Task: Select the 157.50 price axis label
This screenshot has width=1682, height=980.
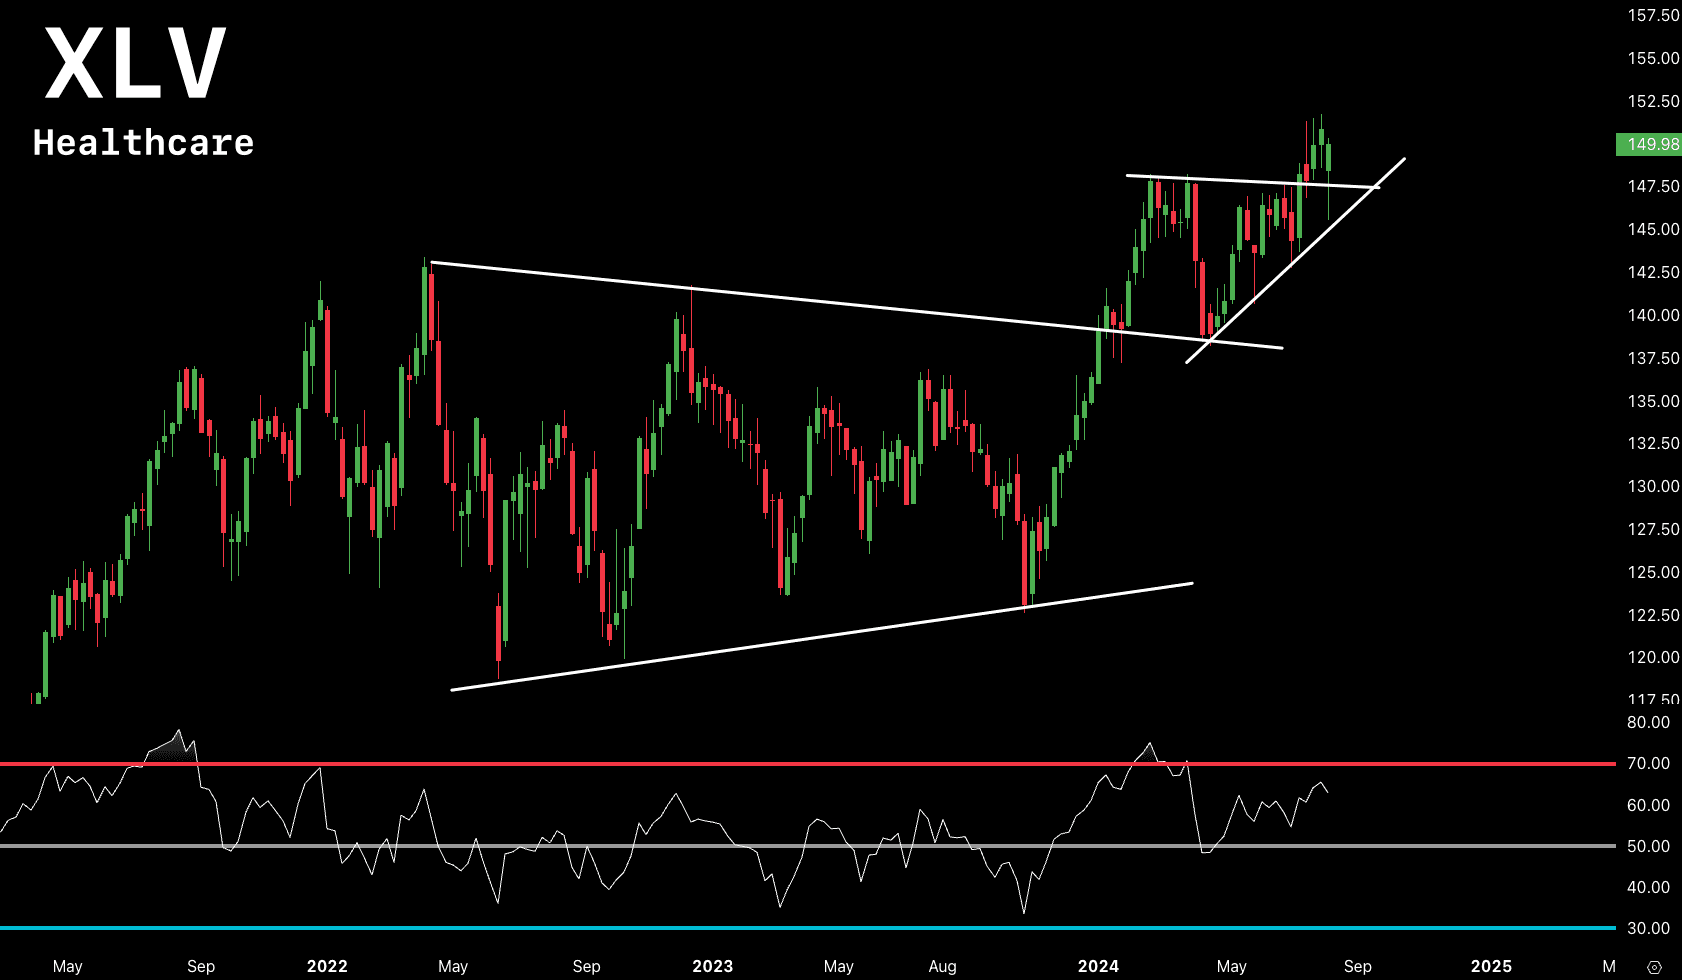Action: click(x=1653, y=15)
